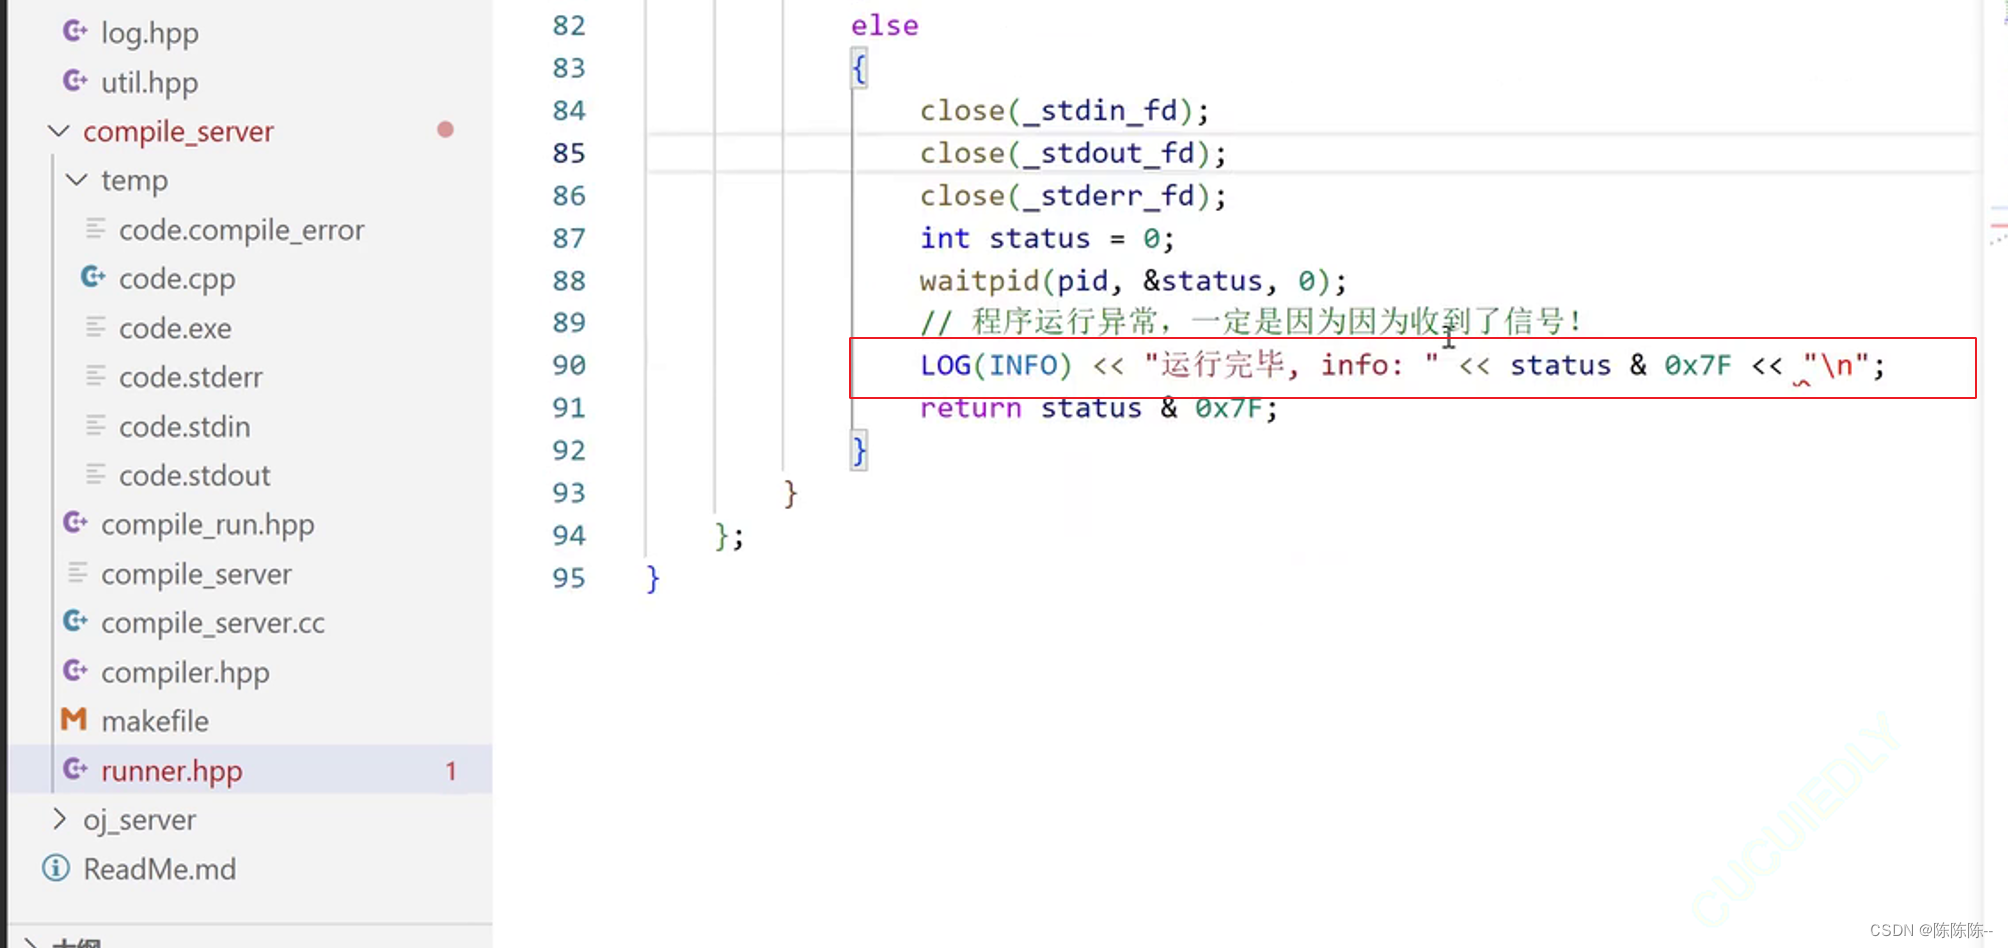Click the squiggly-underlined "\n" string on line 90
The height and width of the screenshot is (948, 2008).
click(x=1836, y=366)
